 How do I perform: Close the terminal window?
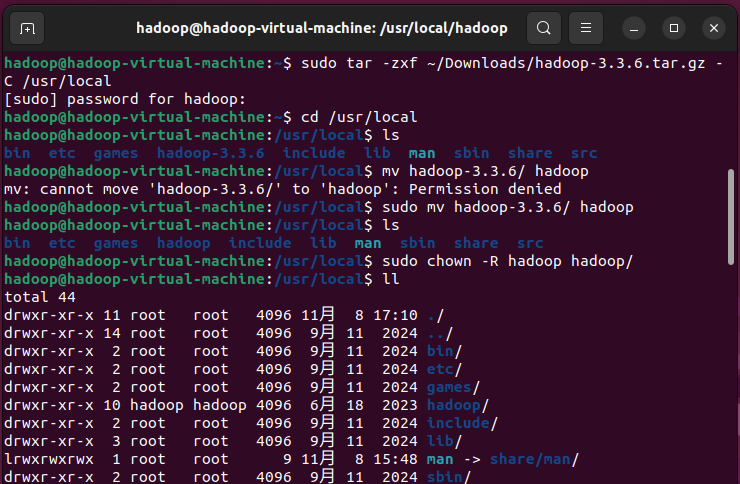[x=714, y=29]
